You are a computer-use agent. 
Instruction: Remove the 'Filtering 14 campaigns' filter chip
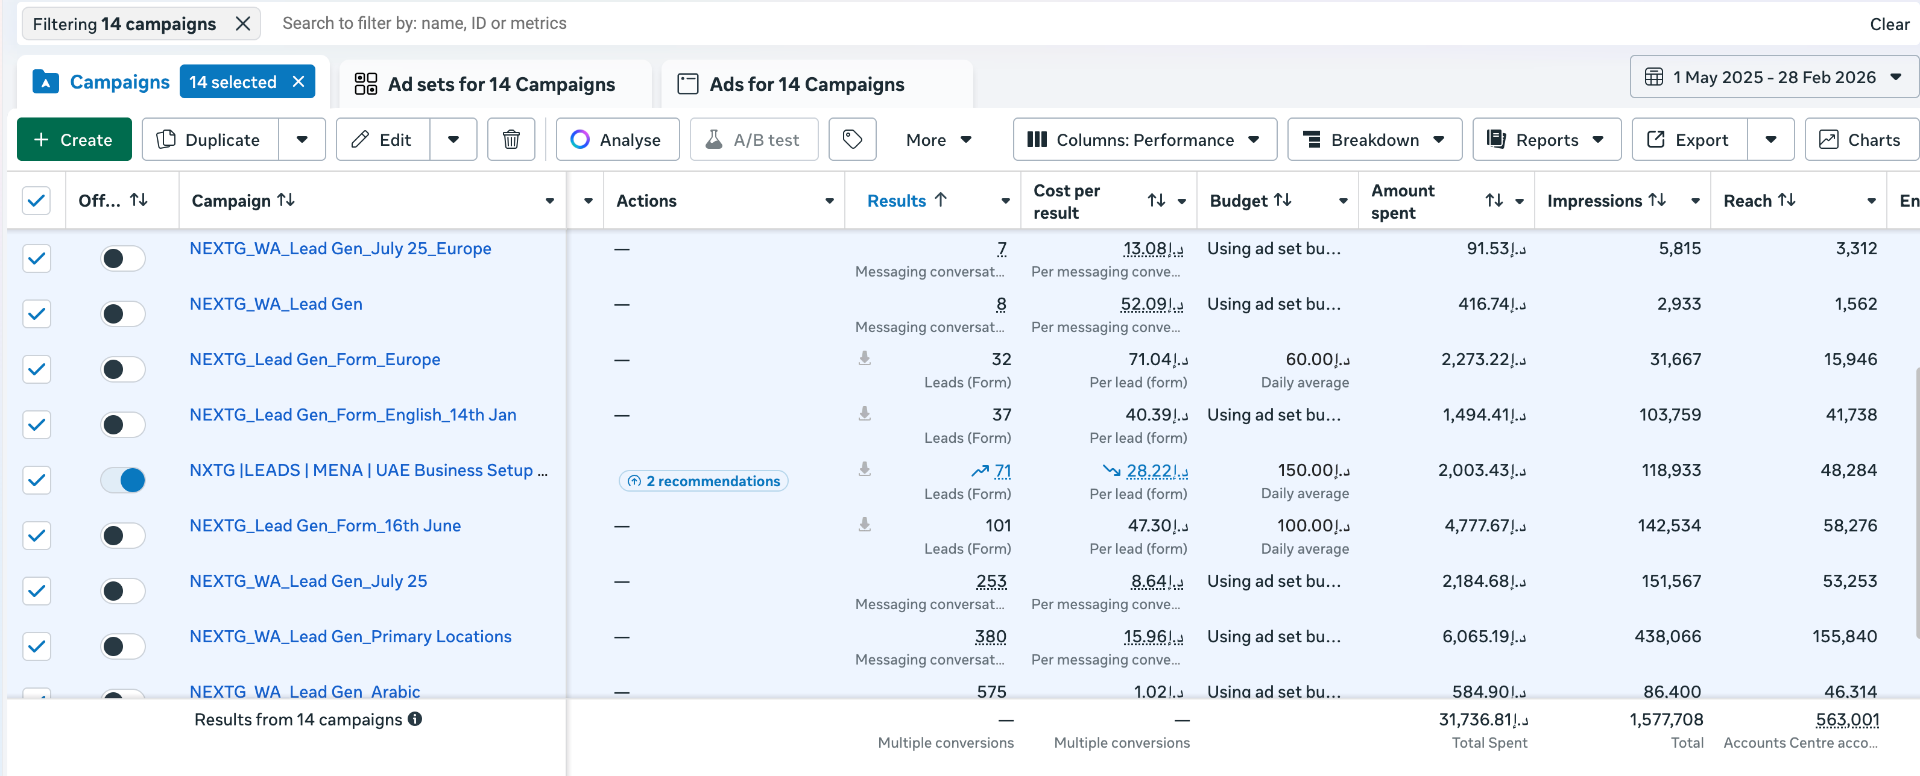point(243,24)
